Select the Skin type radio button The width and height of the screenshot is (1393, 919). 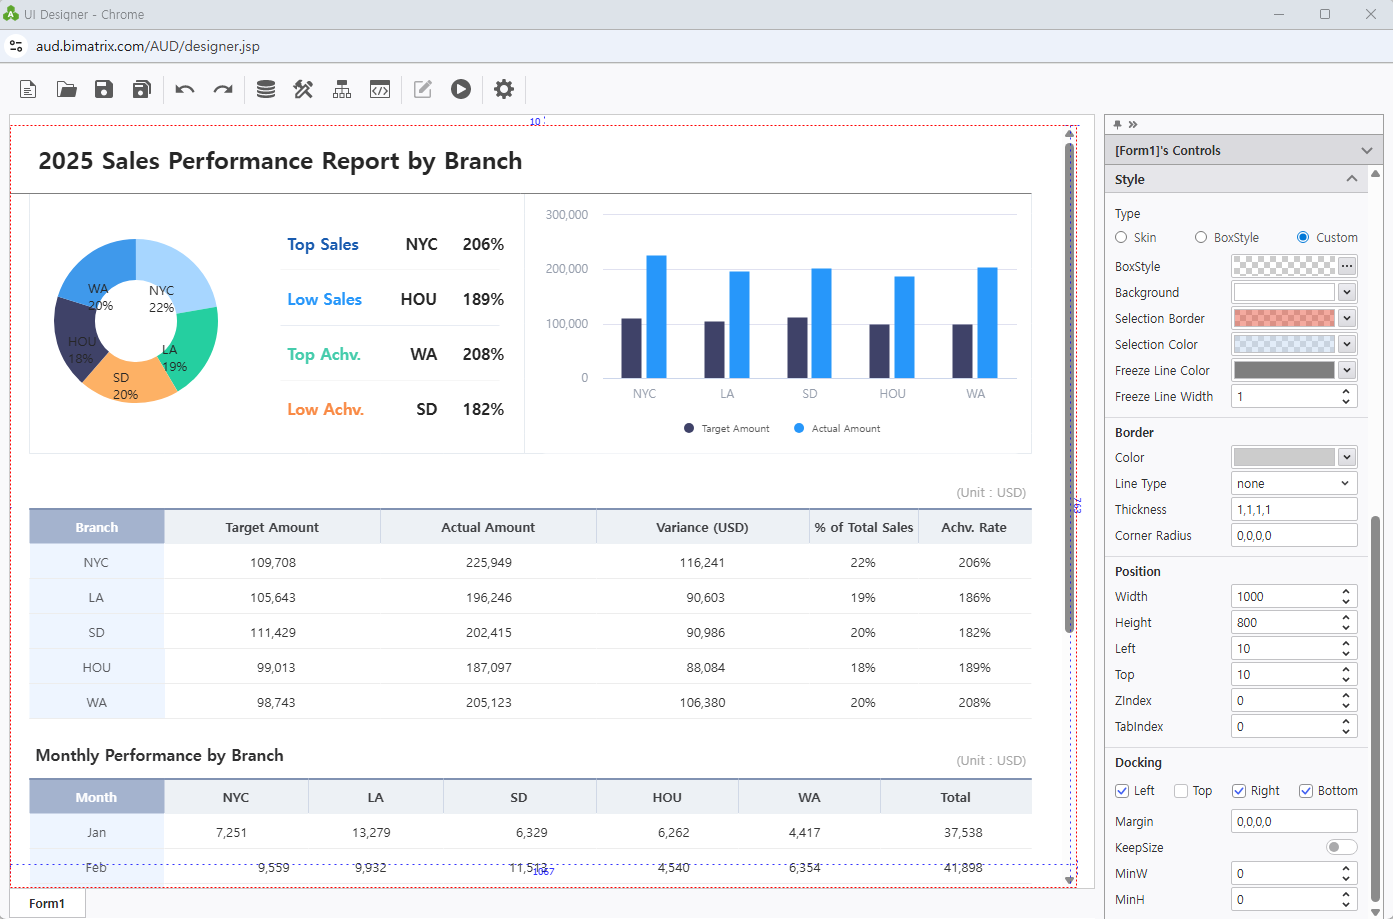click(1121, 237)
